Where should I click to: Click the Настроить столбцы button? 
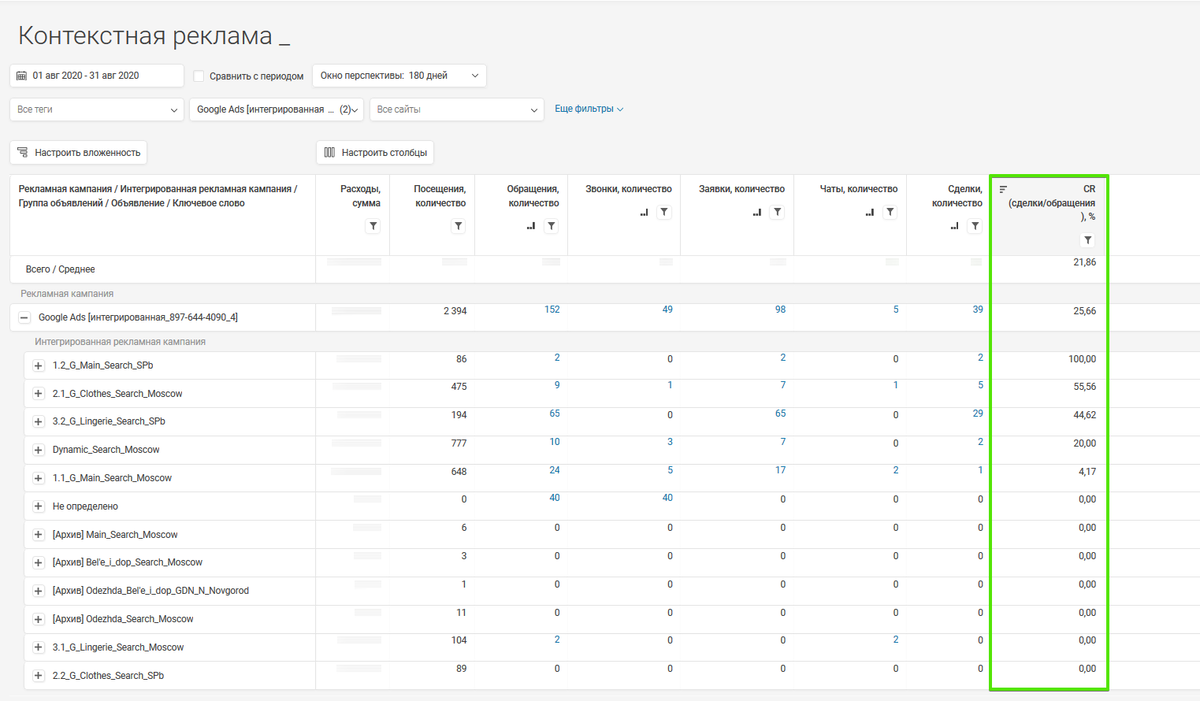coord(375,153)
